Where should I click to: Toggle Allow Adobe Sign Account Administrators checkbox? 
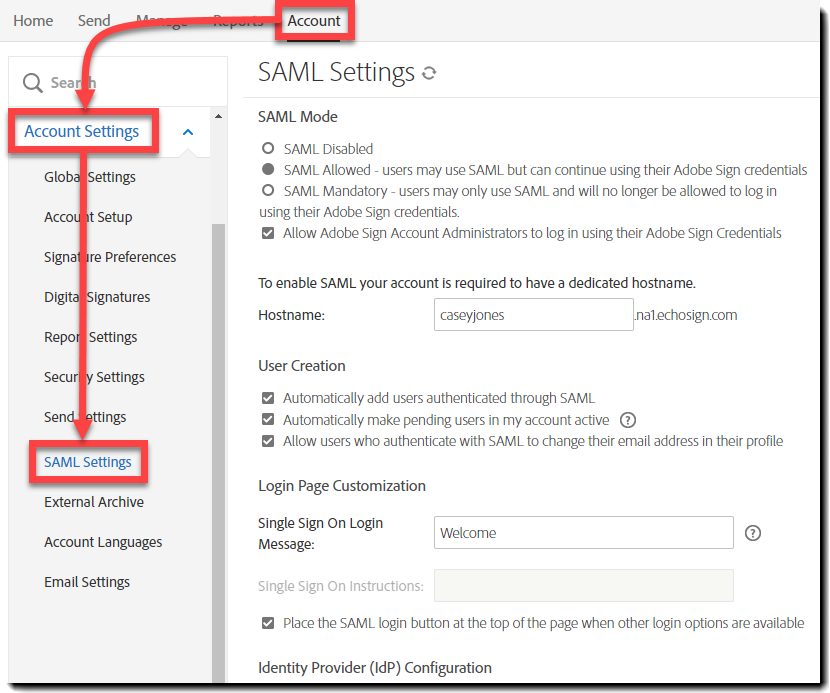point(268,233)
